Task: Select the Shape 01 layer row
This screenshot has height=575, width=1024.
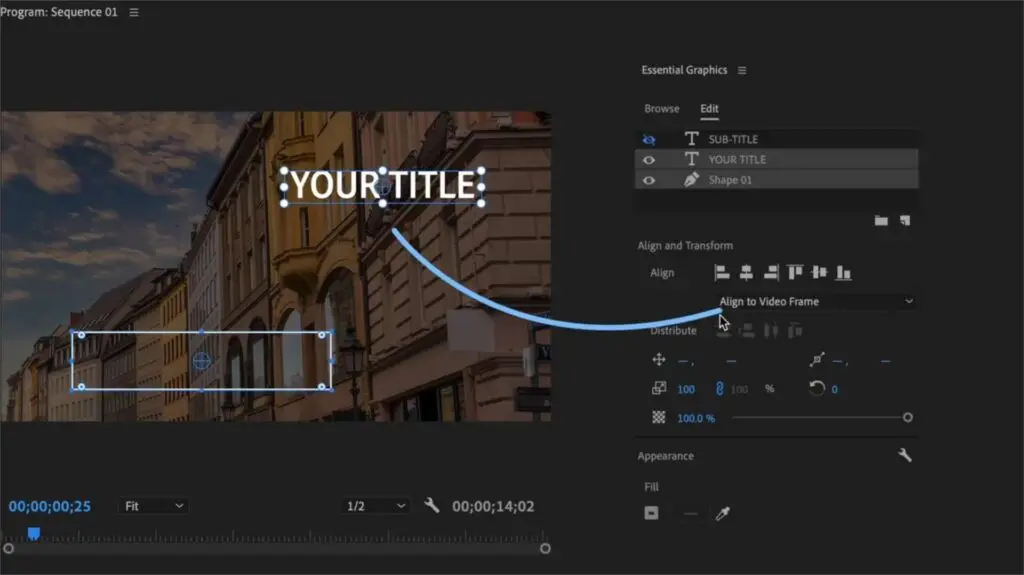Action: coord(776,180)
